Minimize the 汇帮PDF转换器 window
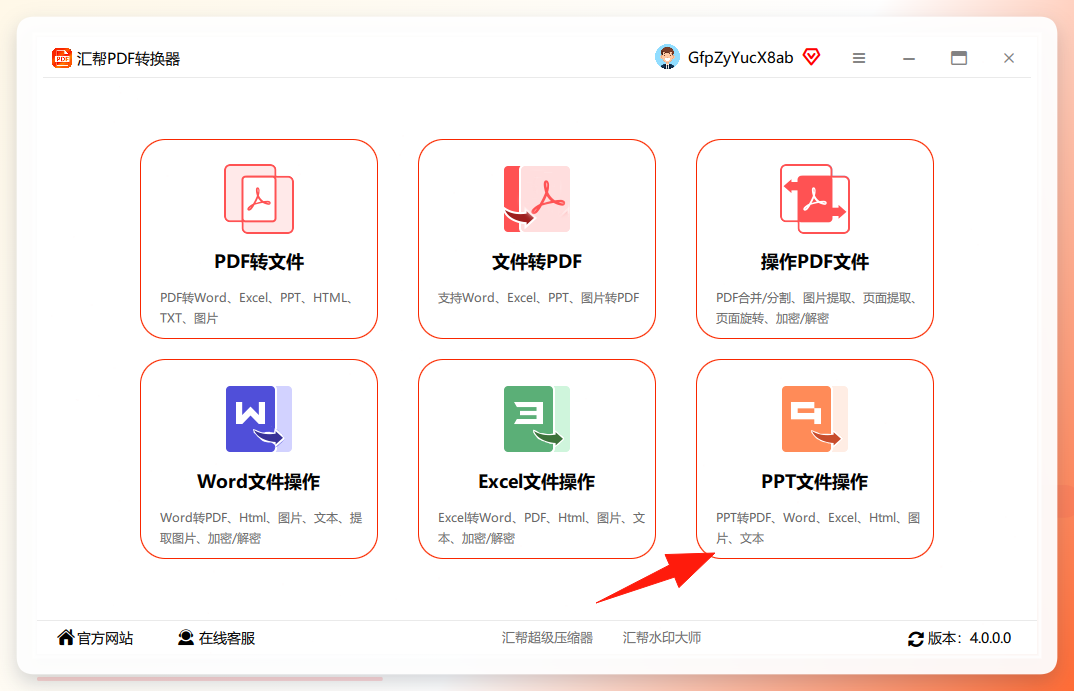The width and height of the screenshot is (1074, 691). pyautogui.click(x=909, y=58)
